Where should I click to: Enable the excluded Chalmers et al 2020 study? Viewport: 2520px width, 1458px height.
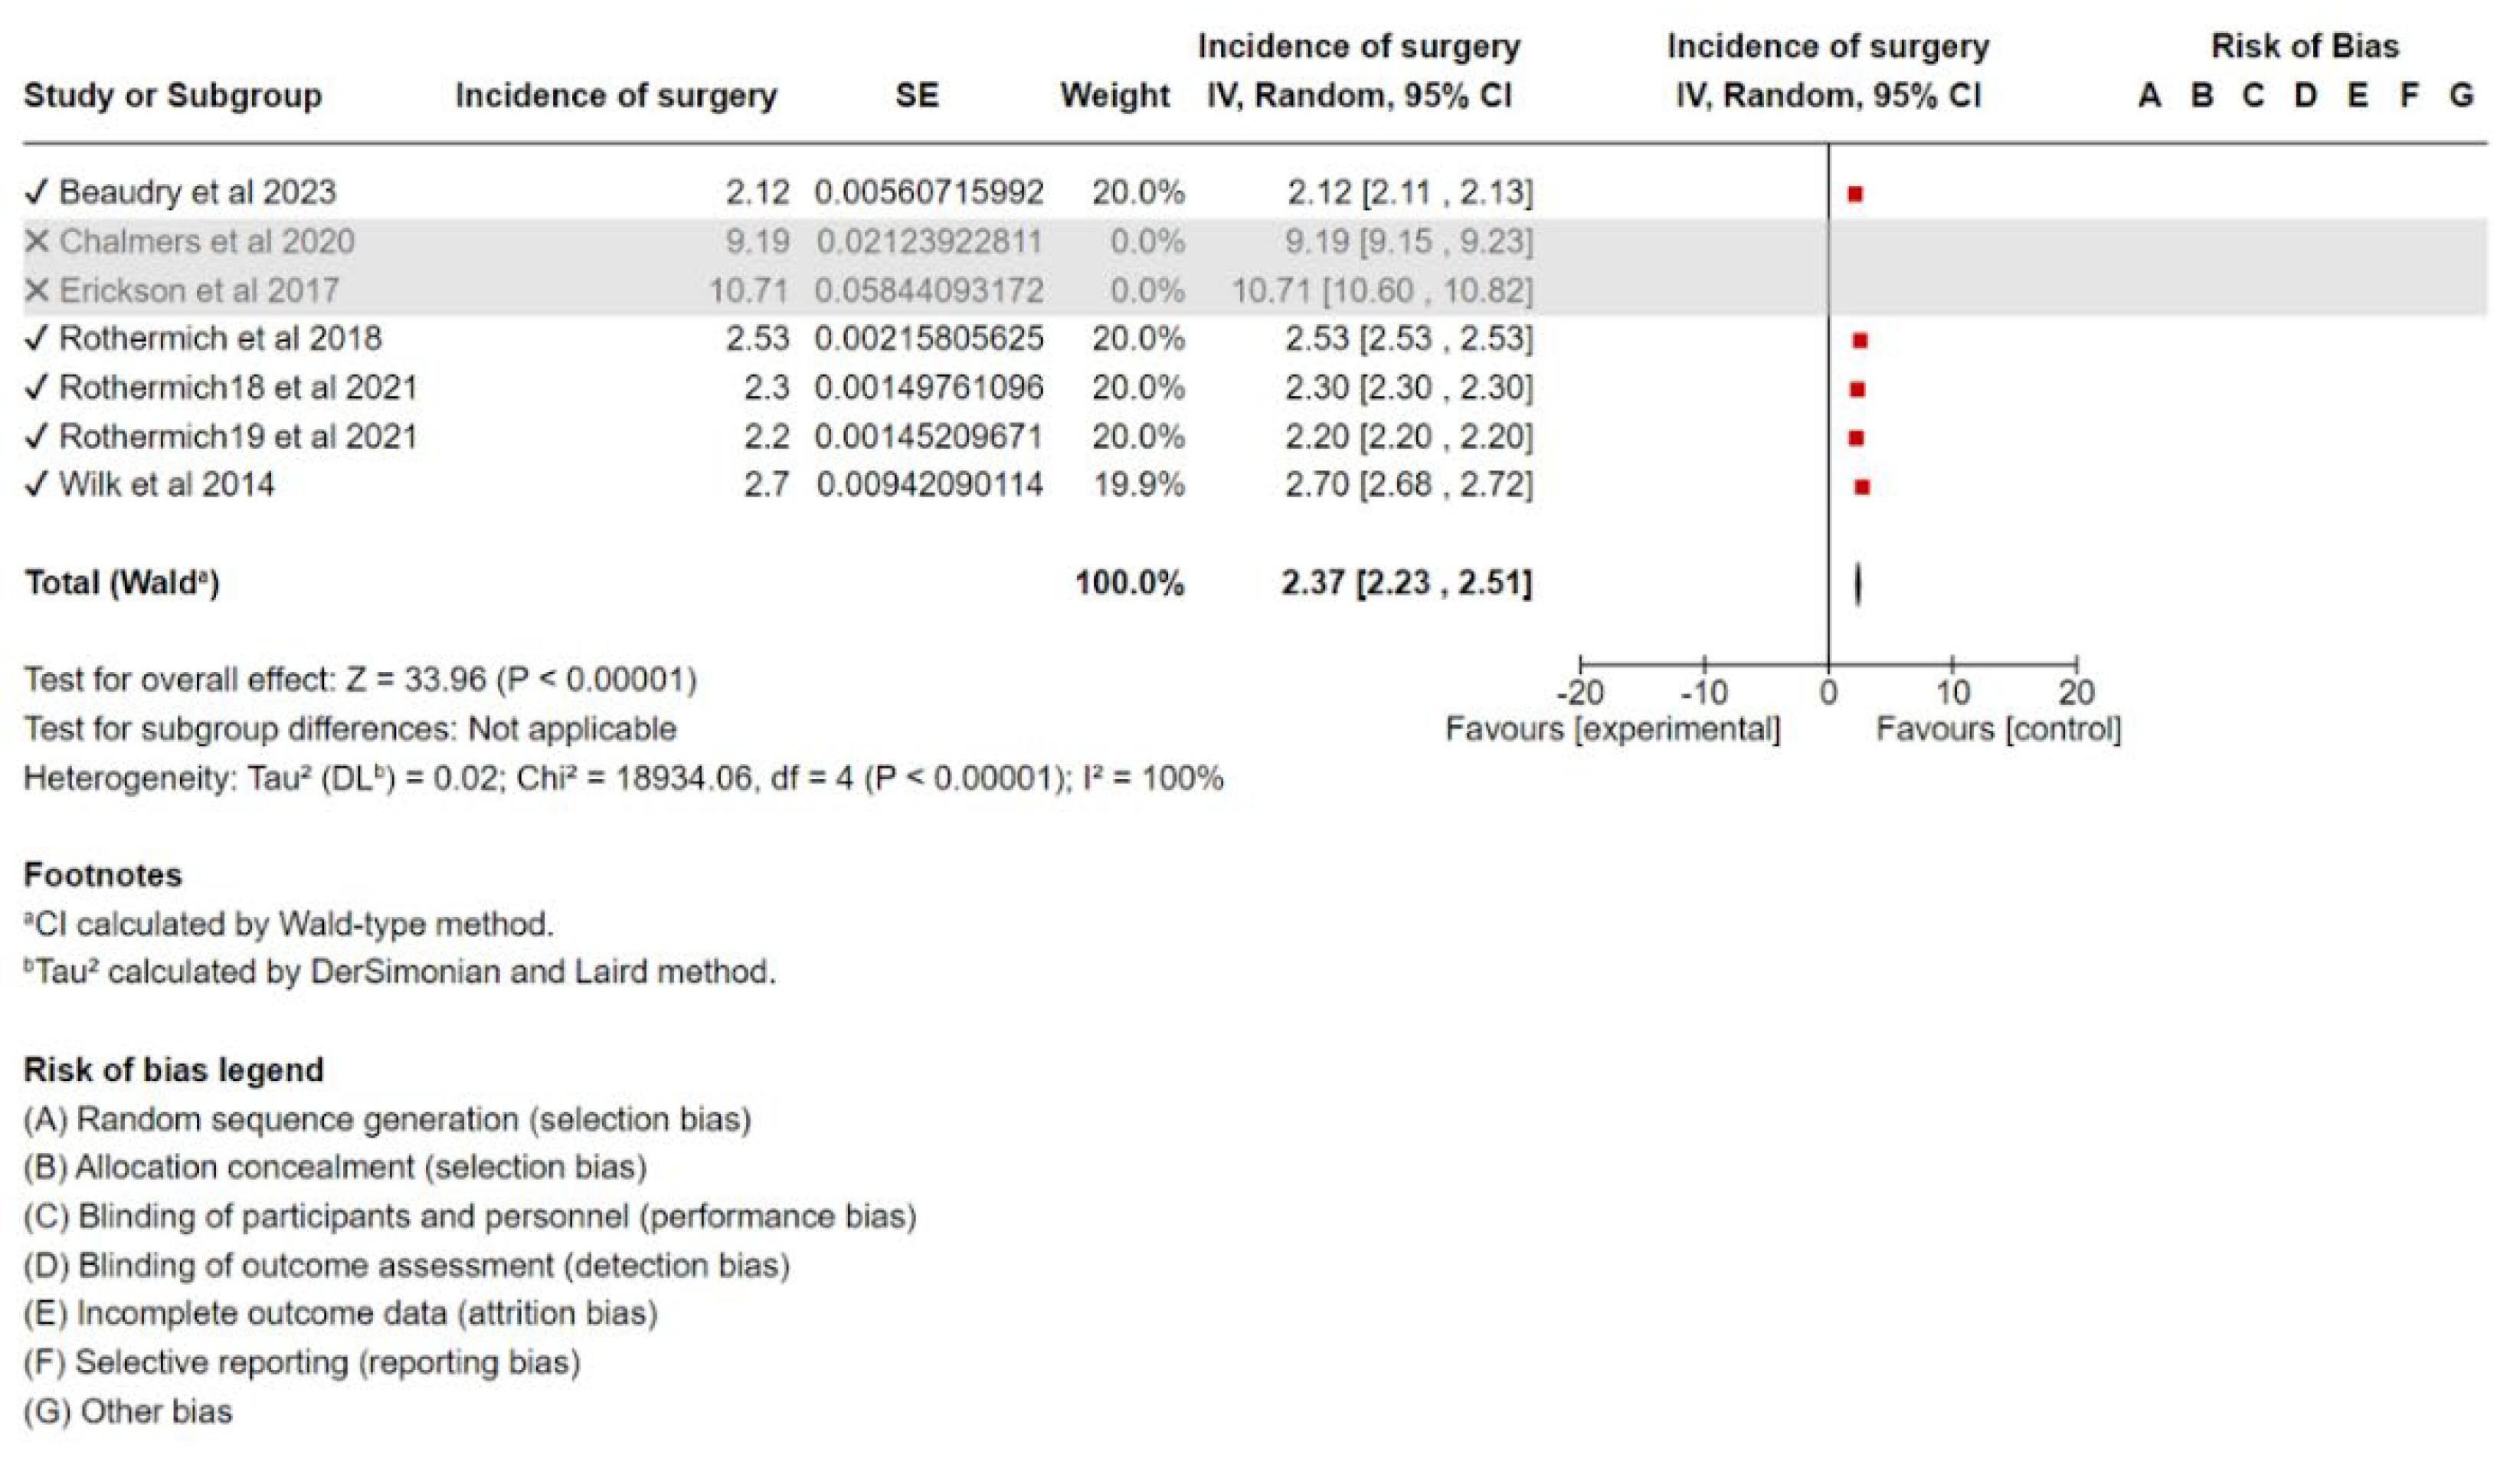(36, 241)
